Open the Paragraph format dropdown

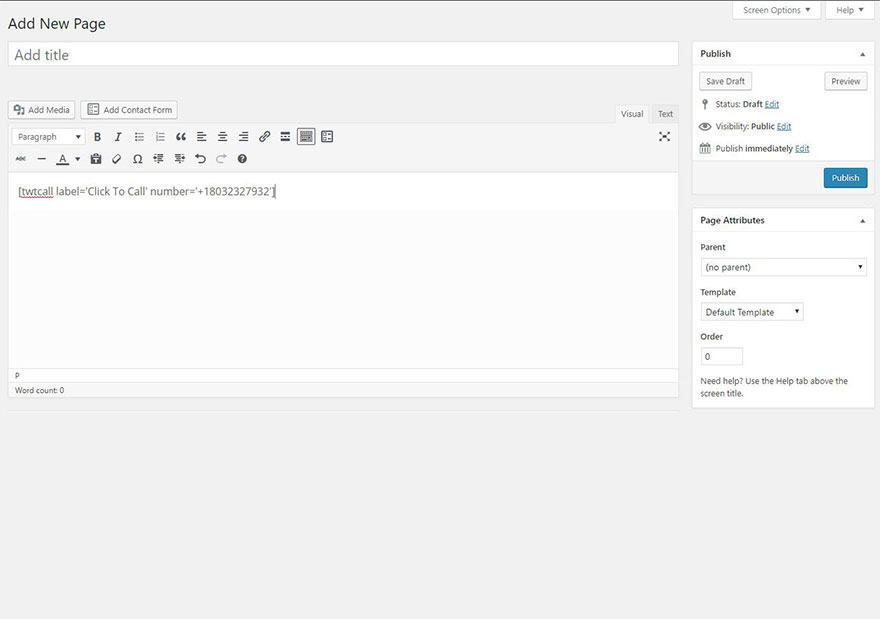pyautogui.click(x=48, y=137)
